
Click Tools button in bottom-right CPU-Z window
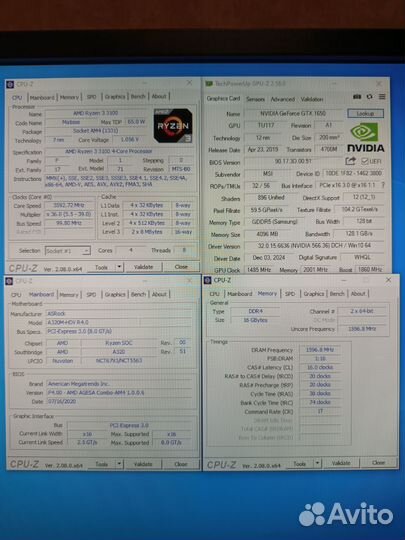(x=300, y=464)
